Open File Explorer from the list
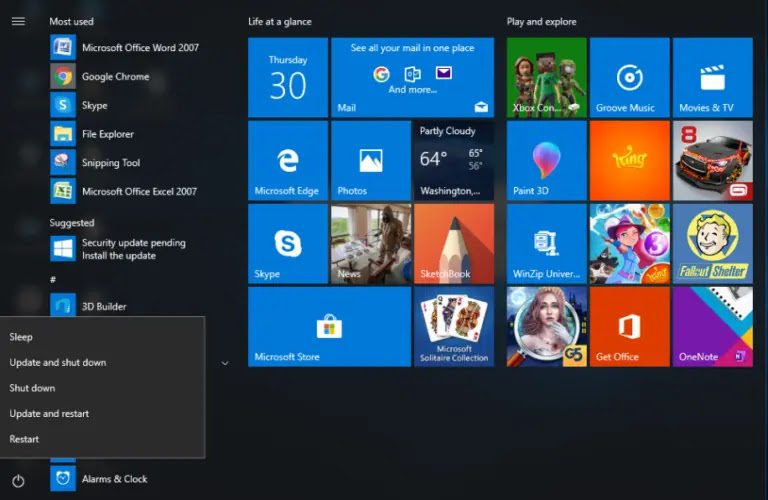 tap(92, 134)
